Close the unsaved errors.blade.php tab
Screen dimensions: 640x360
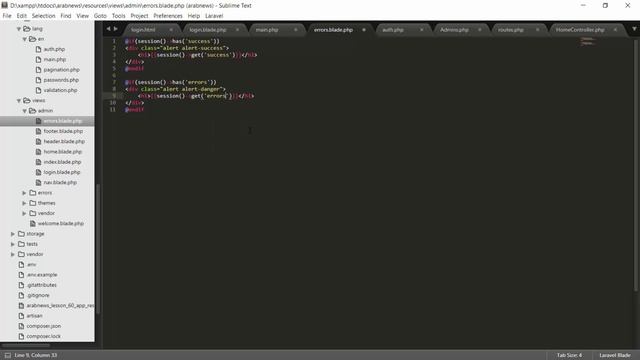364,30
